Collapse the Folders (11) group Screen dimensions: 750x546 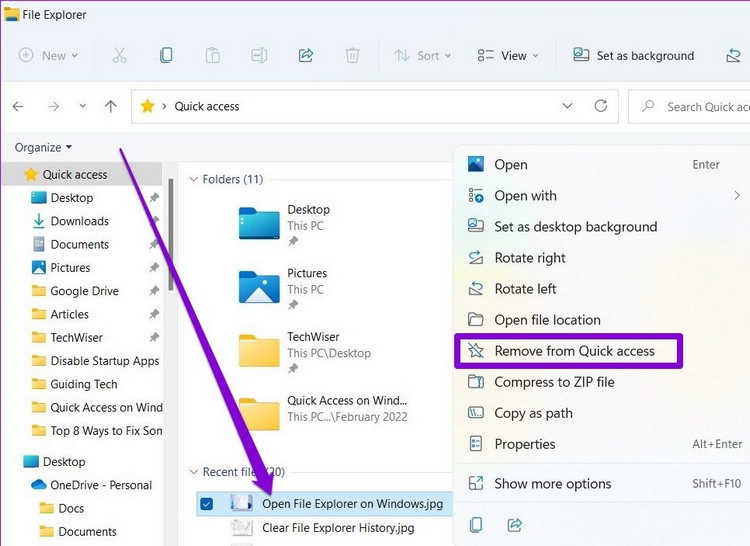(194, 179)
